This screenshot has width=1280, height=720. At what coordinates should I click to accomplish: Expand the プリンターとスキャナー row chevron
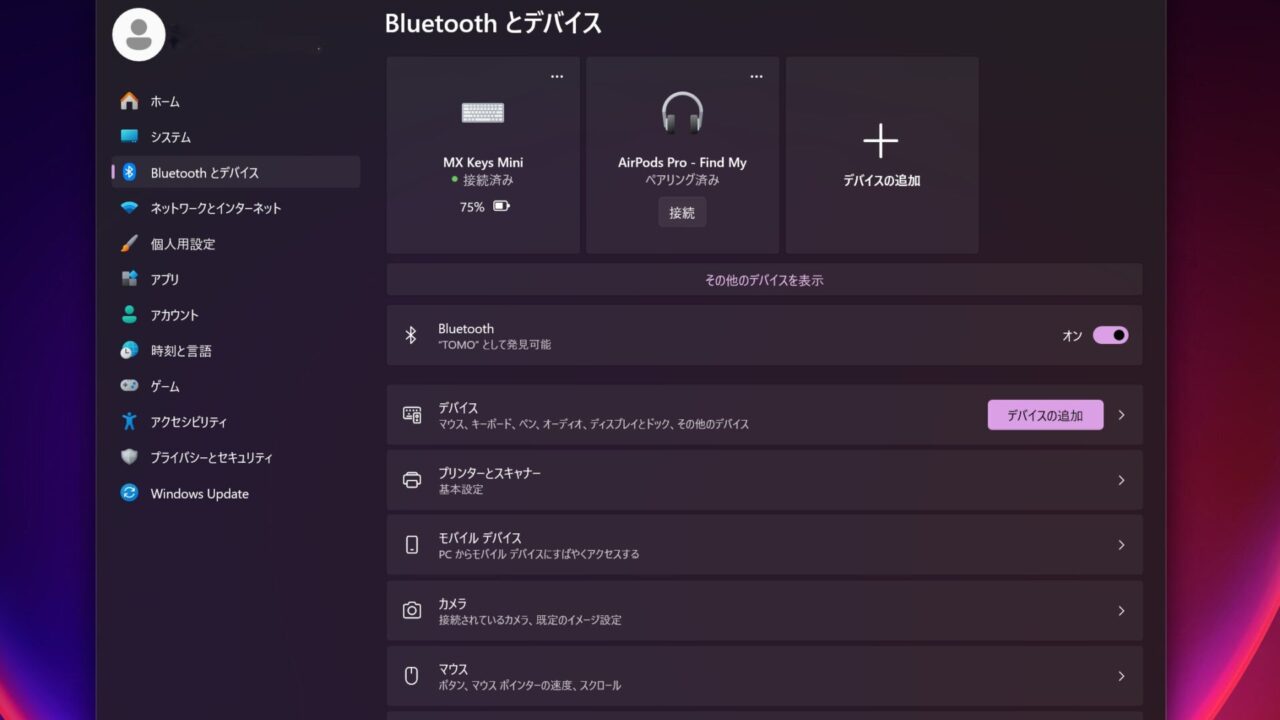(1121, 480)
